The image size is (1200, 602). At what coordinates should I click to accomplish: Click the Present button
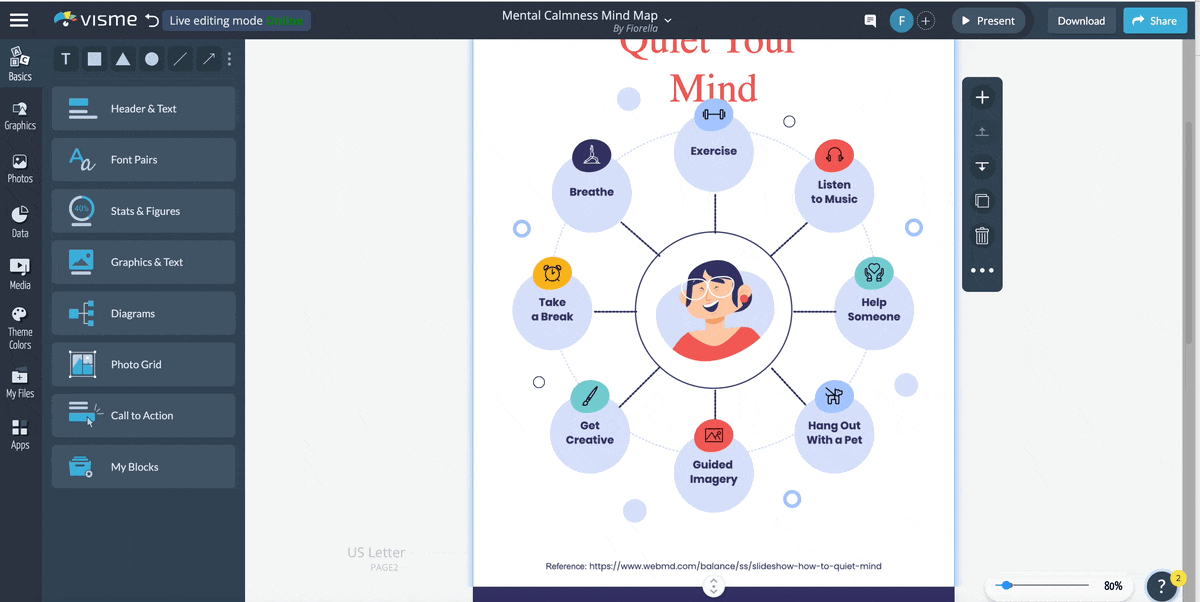[x=988, y=20]
